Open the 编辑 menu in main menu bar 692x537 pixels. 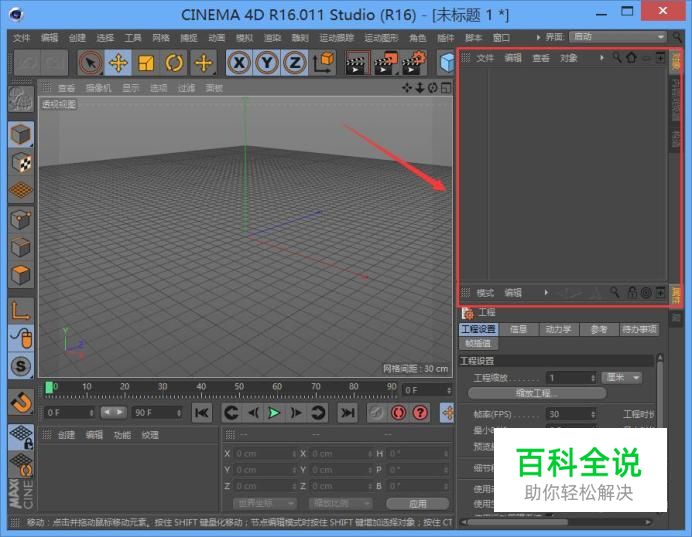click(x=49, y=38)
